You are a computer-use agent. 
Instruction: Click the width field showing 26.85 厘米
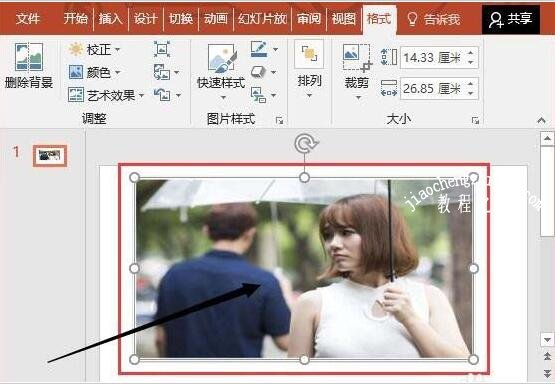[x=440, y=88]
